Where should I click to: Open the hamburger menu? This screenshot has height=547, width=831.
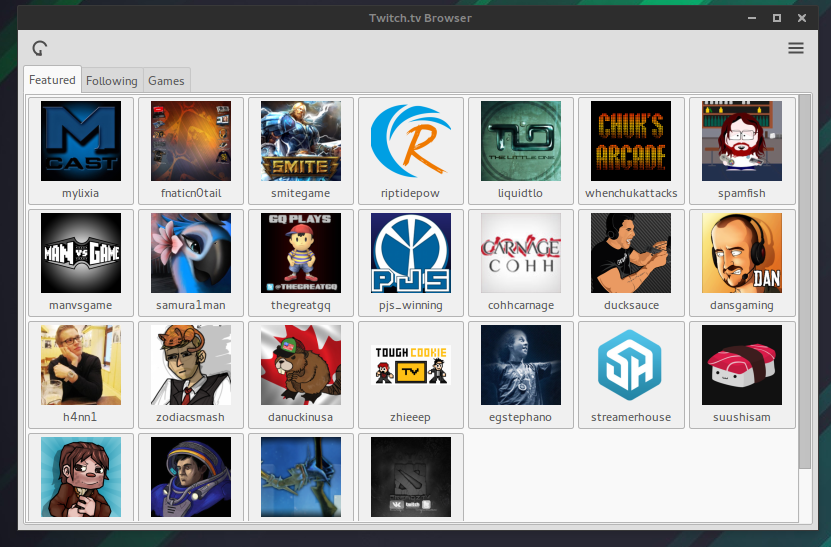point(795,48)
